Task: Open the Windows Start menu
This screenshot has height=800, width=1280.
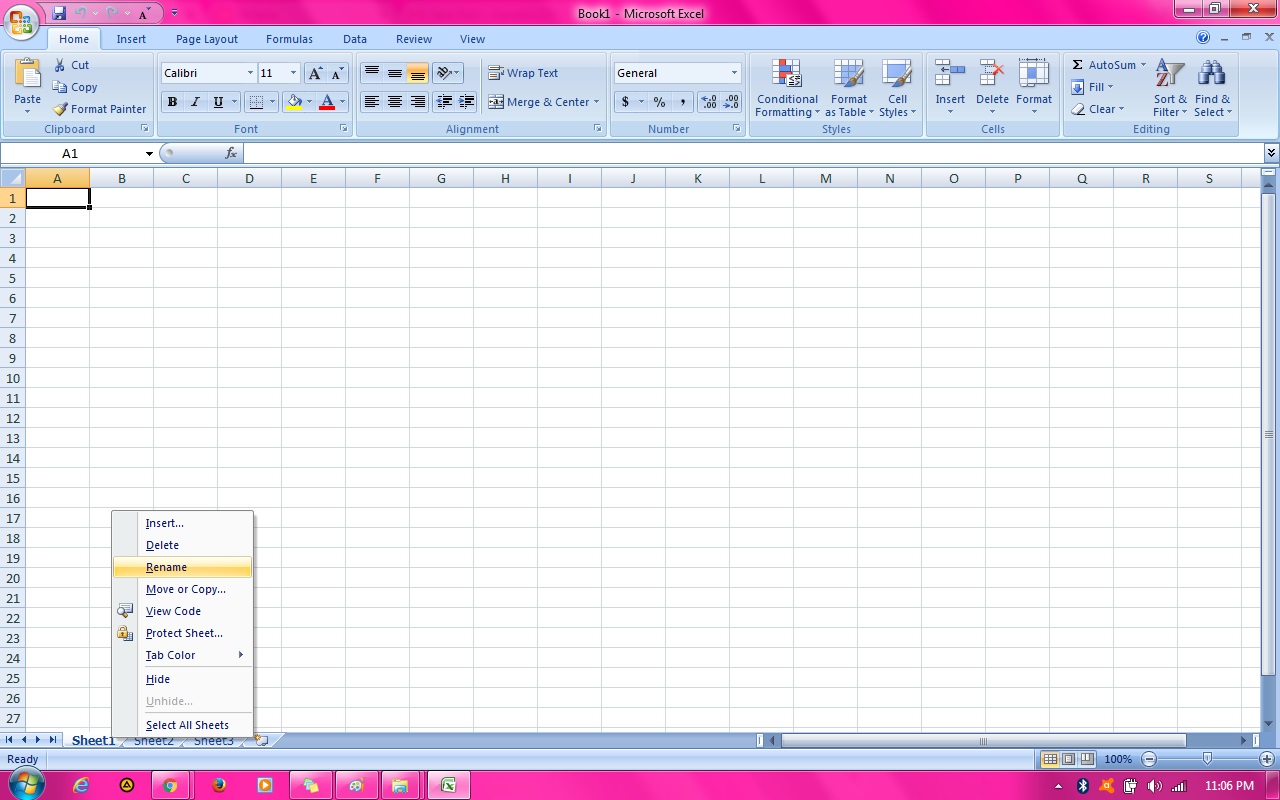Action: pos(27,785)
